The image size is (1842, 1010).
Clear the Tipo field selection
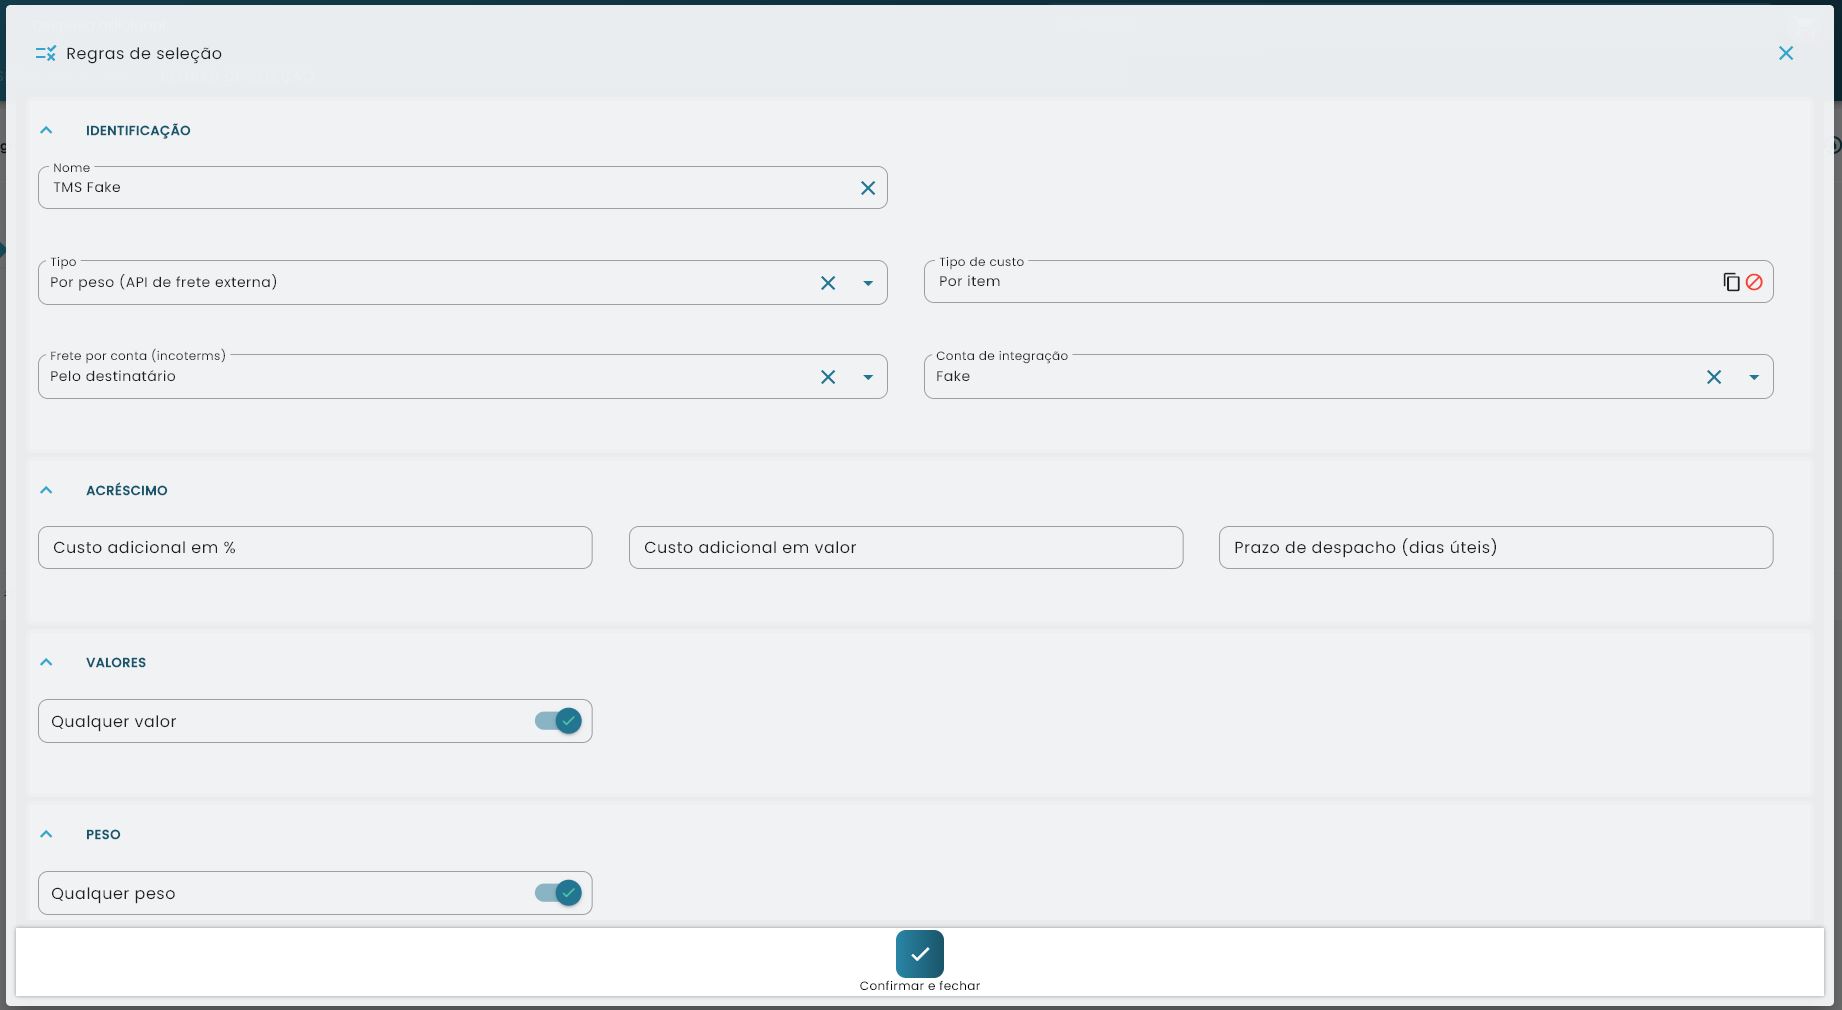(x=827, y=283)
